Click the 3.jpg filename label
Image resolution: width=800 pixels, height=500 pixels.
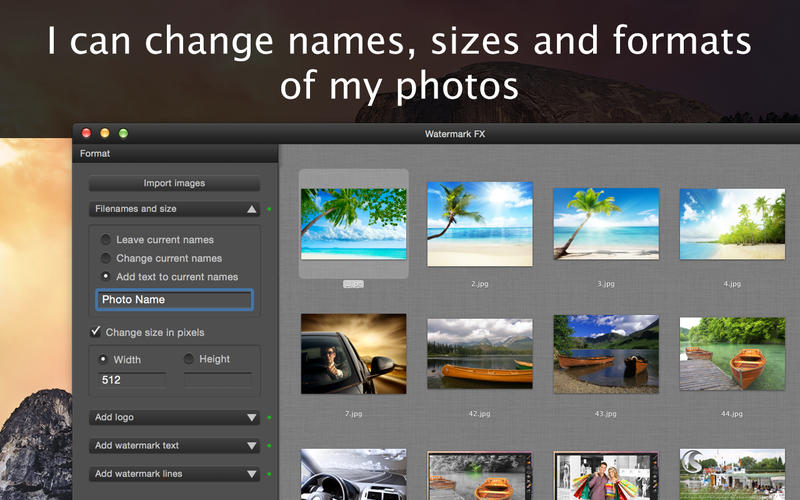click(606, 284)
